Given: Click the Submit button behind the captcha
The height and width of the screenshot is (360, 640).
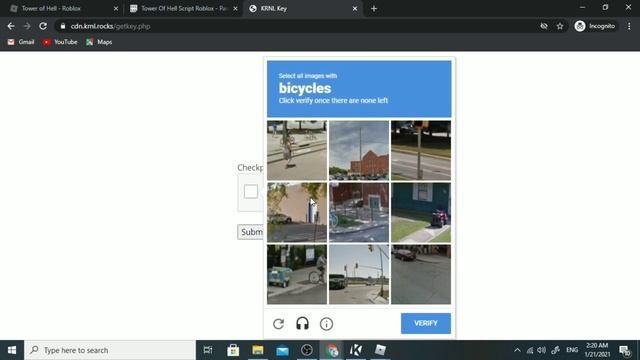Looking at the screenshot, I should pyautogui.click(x=250, y=232).
